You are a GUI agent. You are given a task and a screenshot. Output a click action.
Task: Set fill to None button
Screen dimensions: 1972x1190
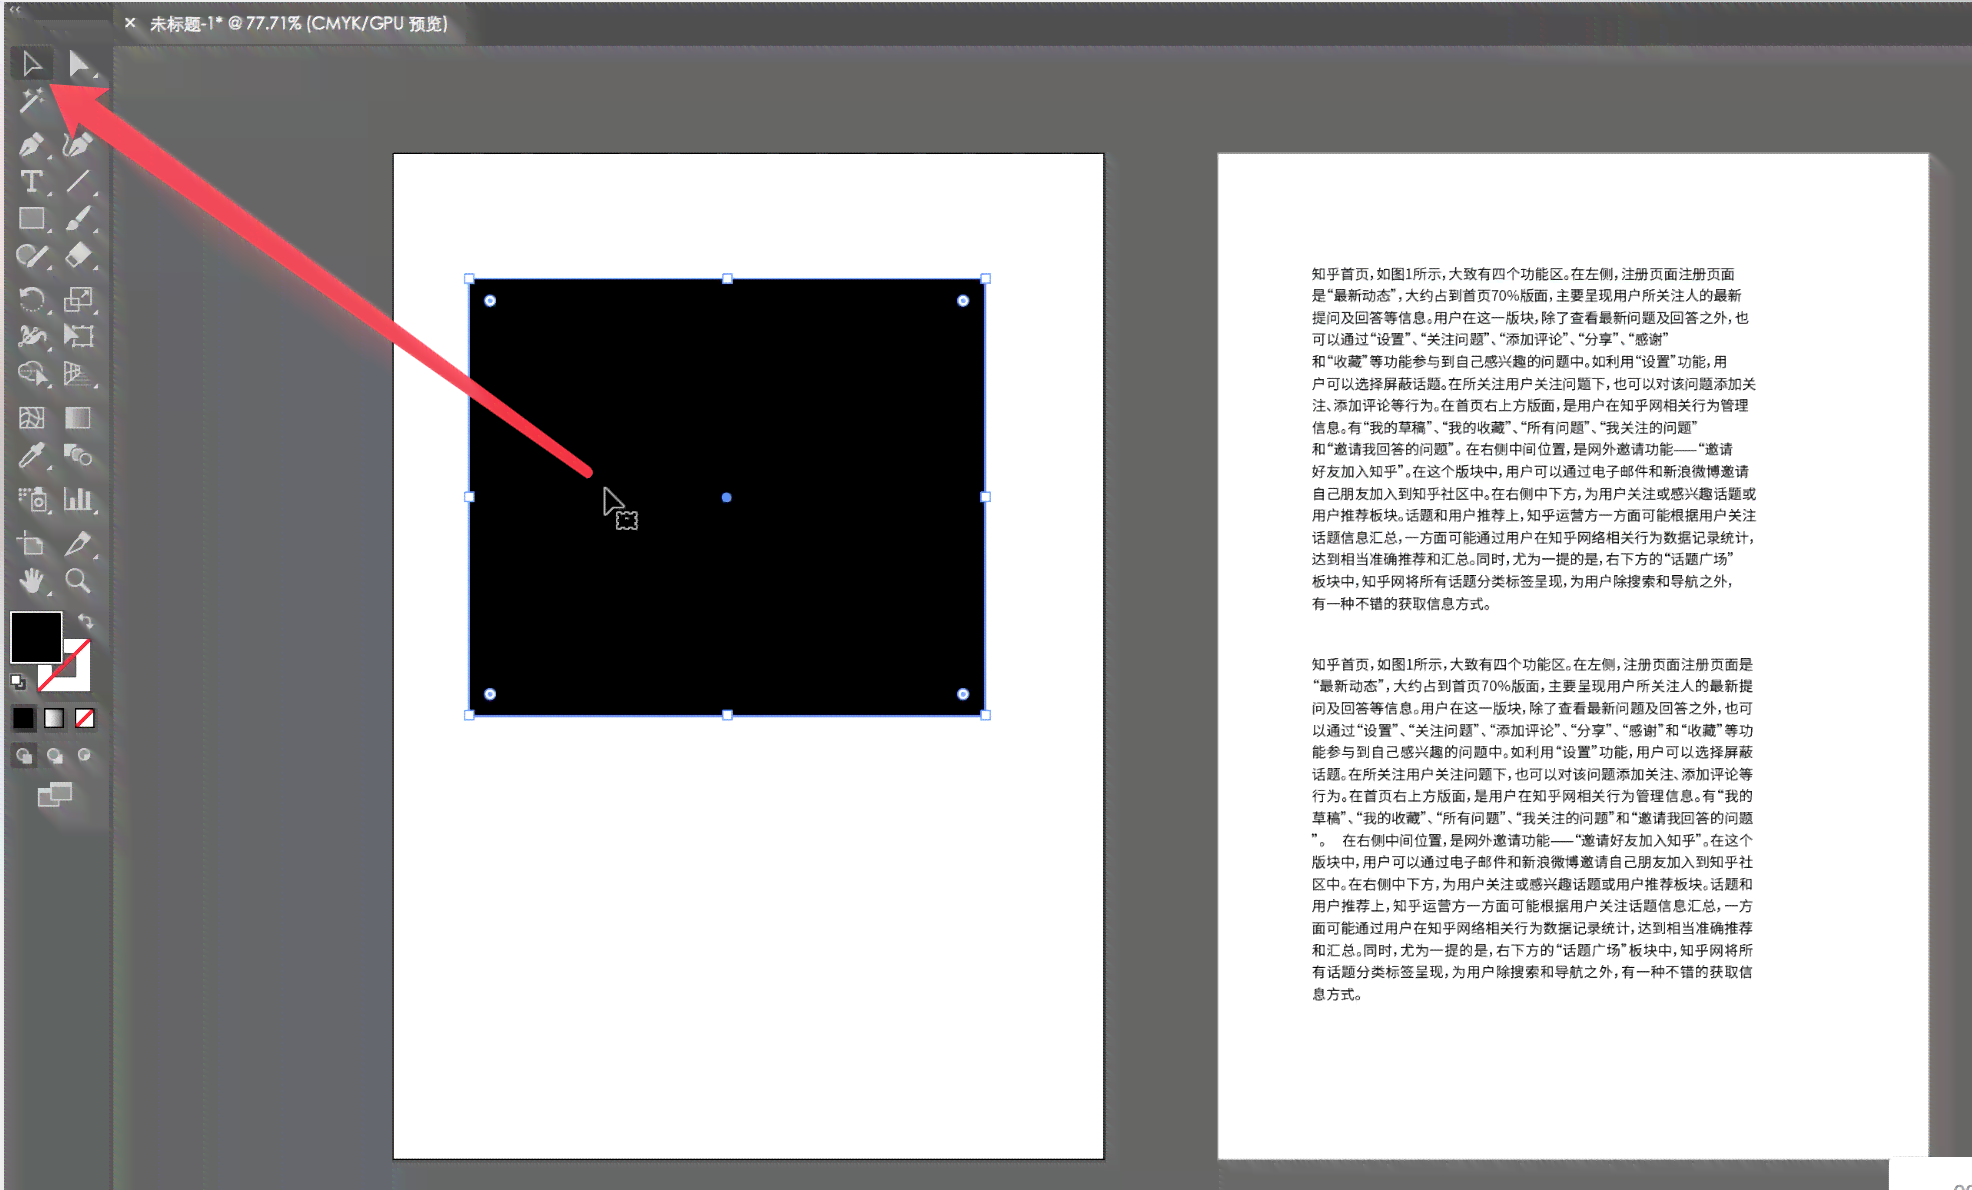click(x=85, y=718)
